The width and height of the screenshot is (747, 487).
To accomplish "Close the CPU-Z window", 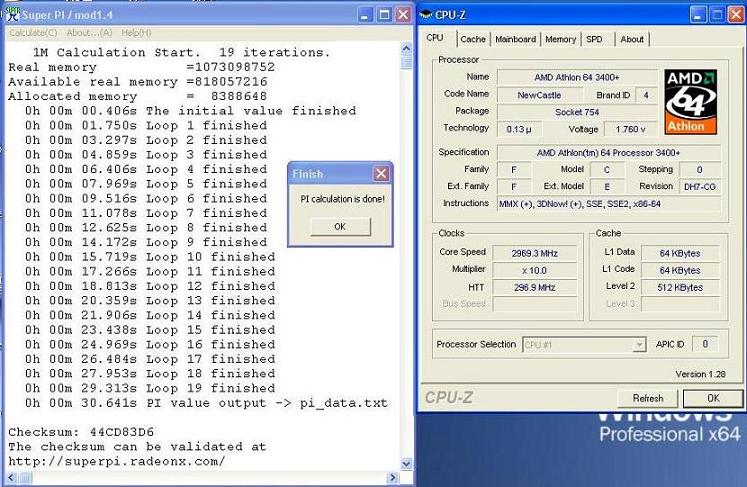I will click(736, 15).
